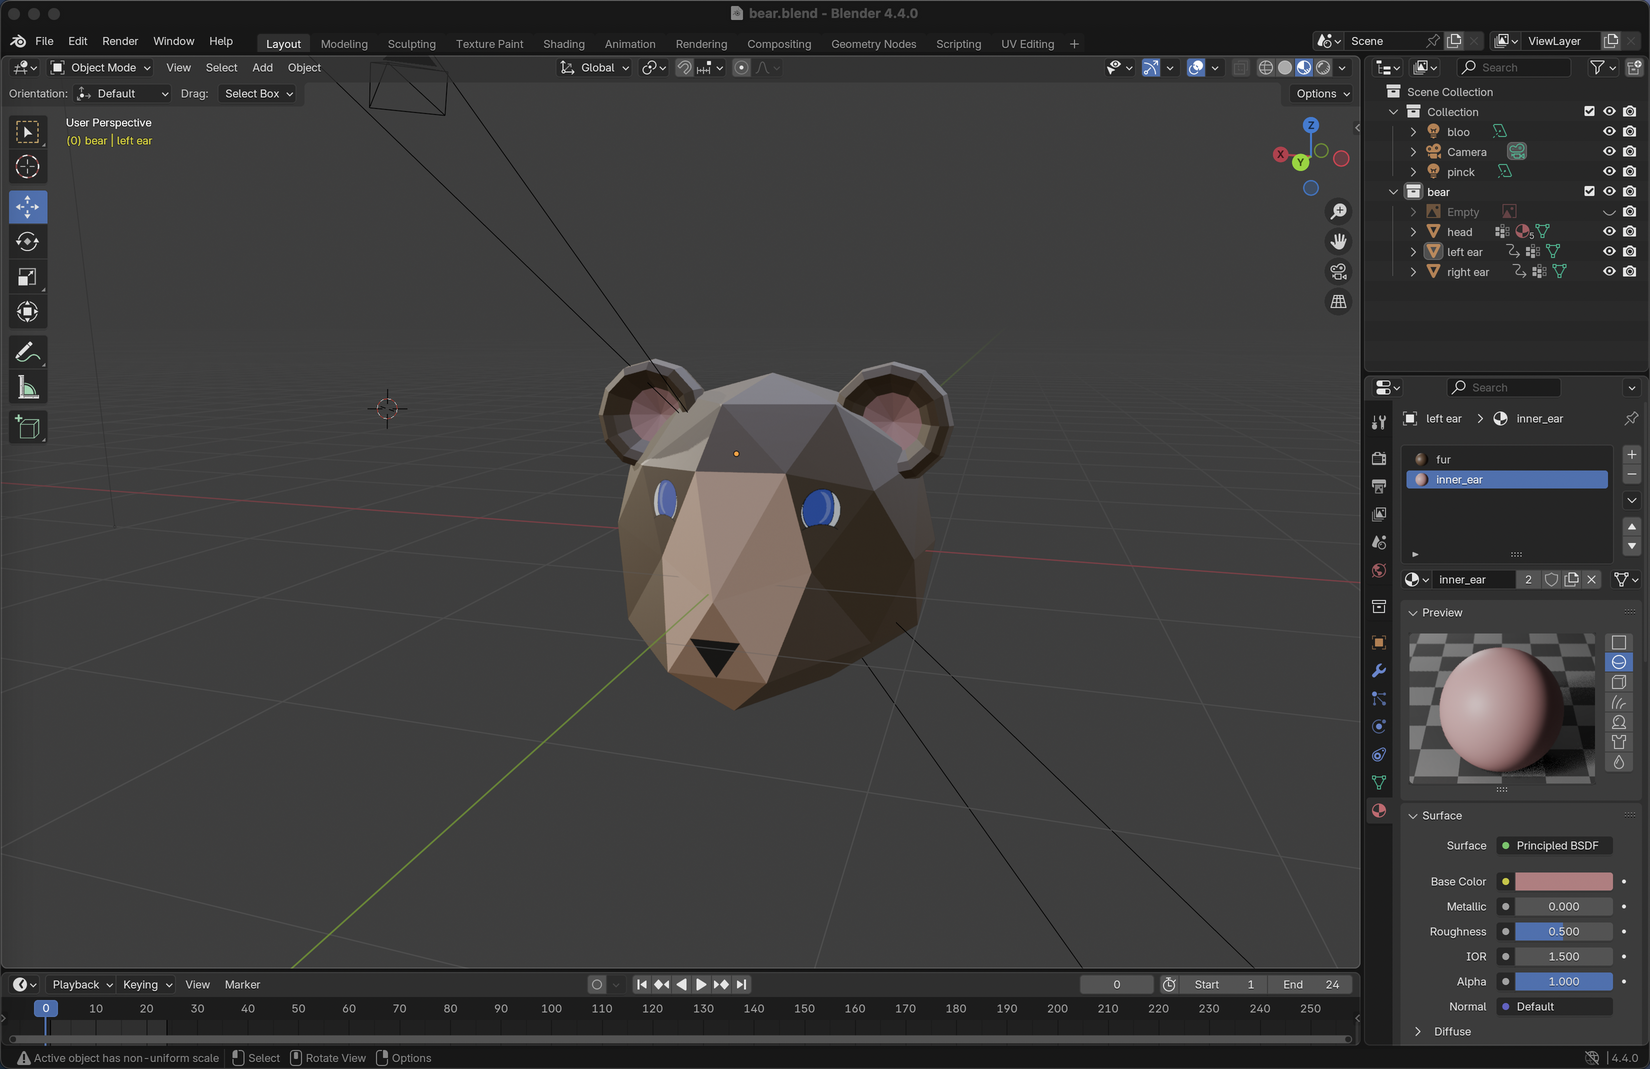Play the animation
Viewport: 1650px width, 1069px height.
pyautogui.click(x=701, y=985)
